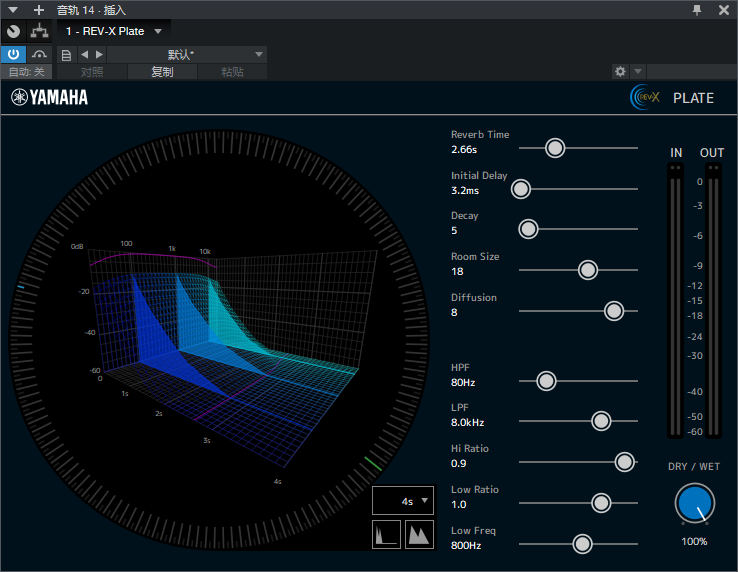Click the 对照 compare button
The image size is (738, 572).
tap(92, 72)
